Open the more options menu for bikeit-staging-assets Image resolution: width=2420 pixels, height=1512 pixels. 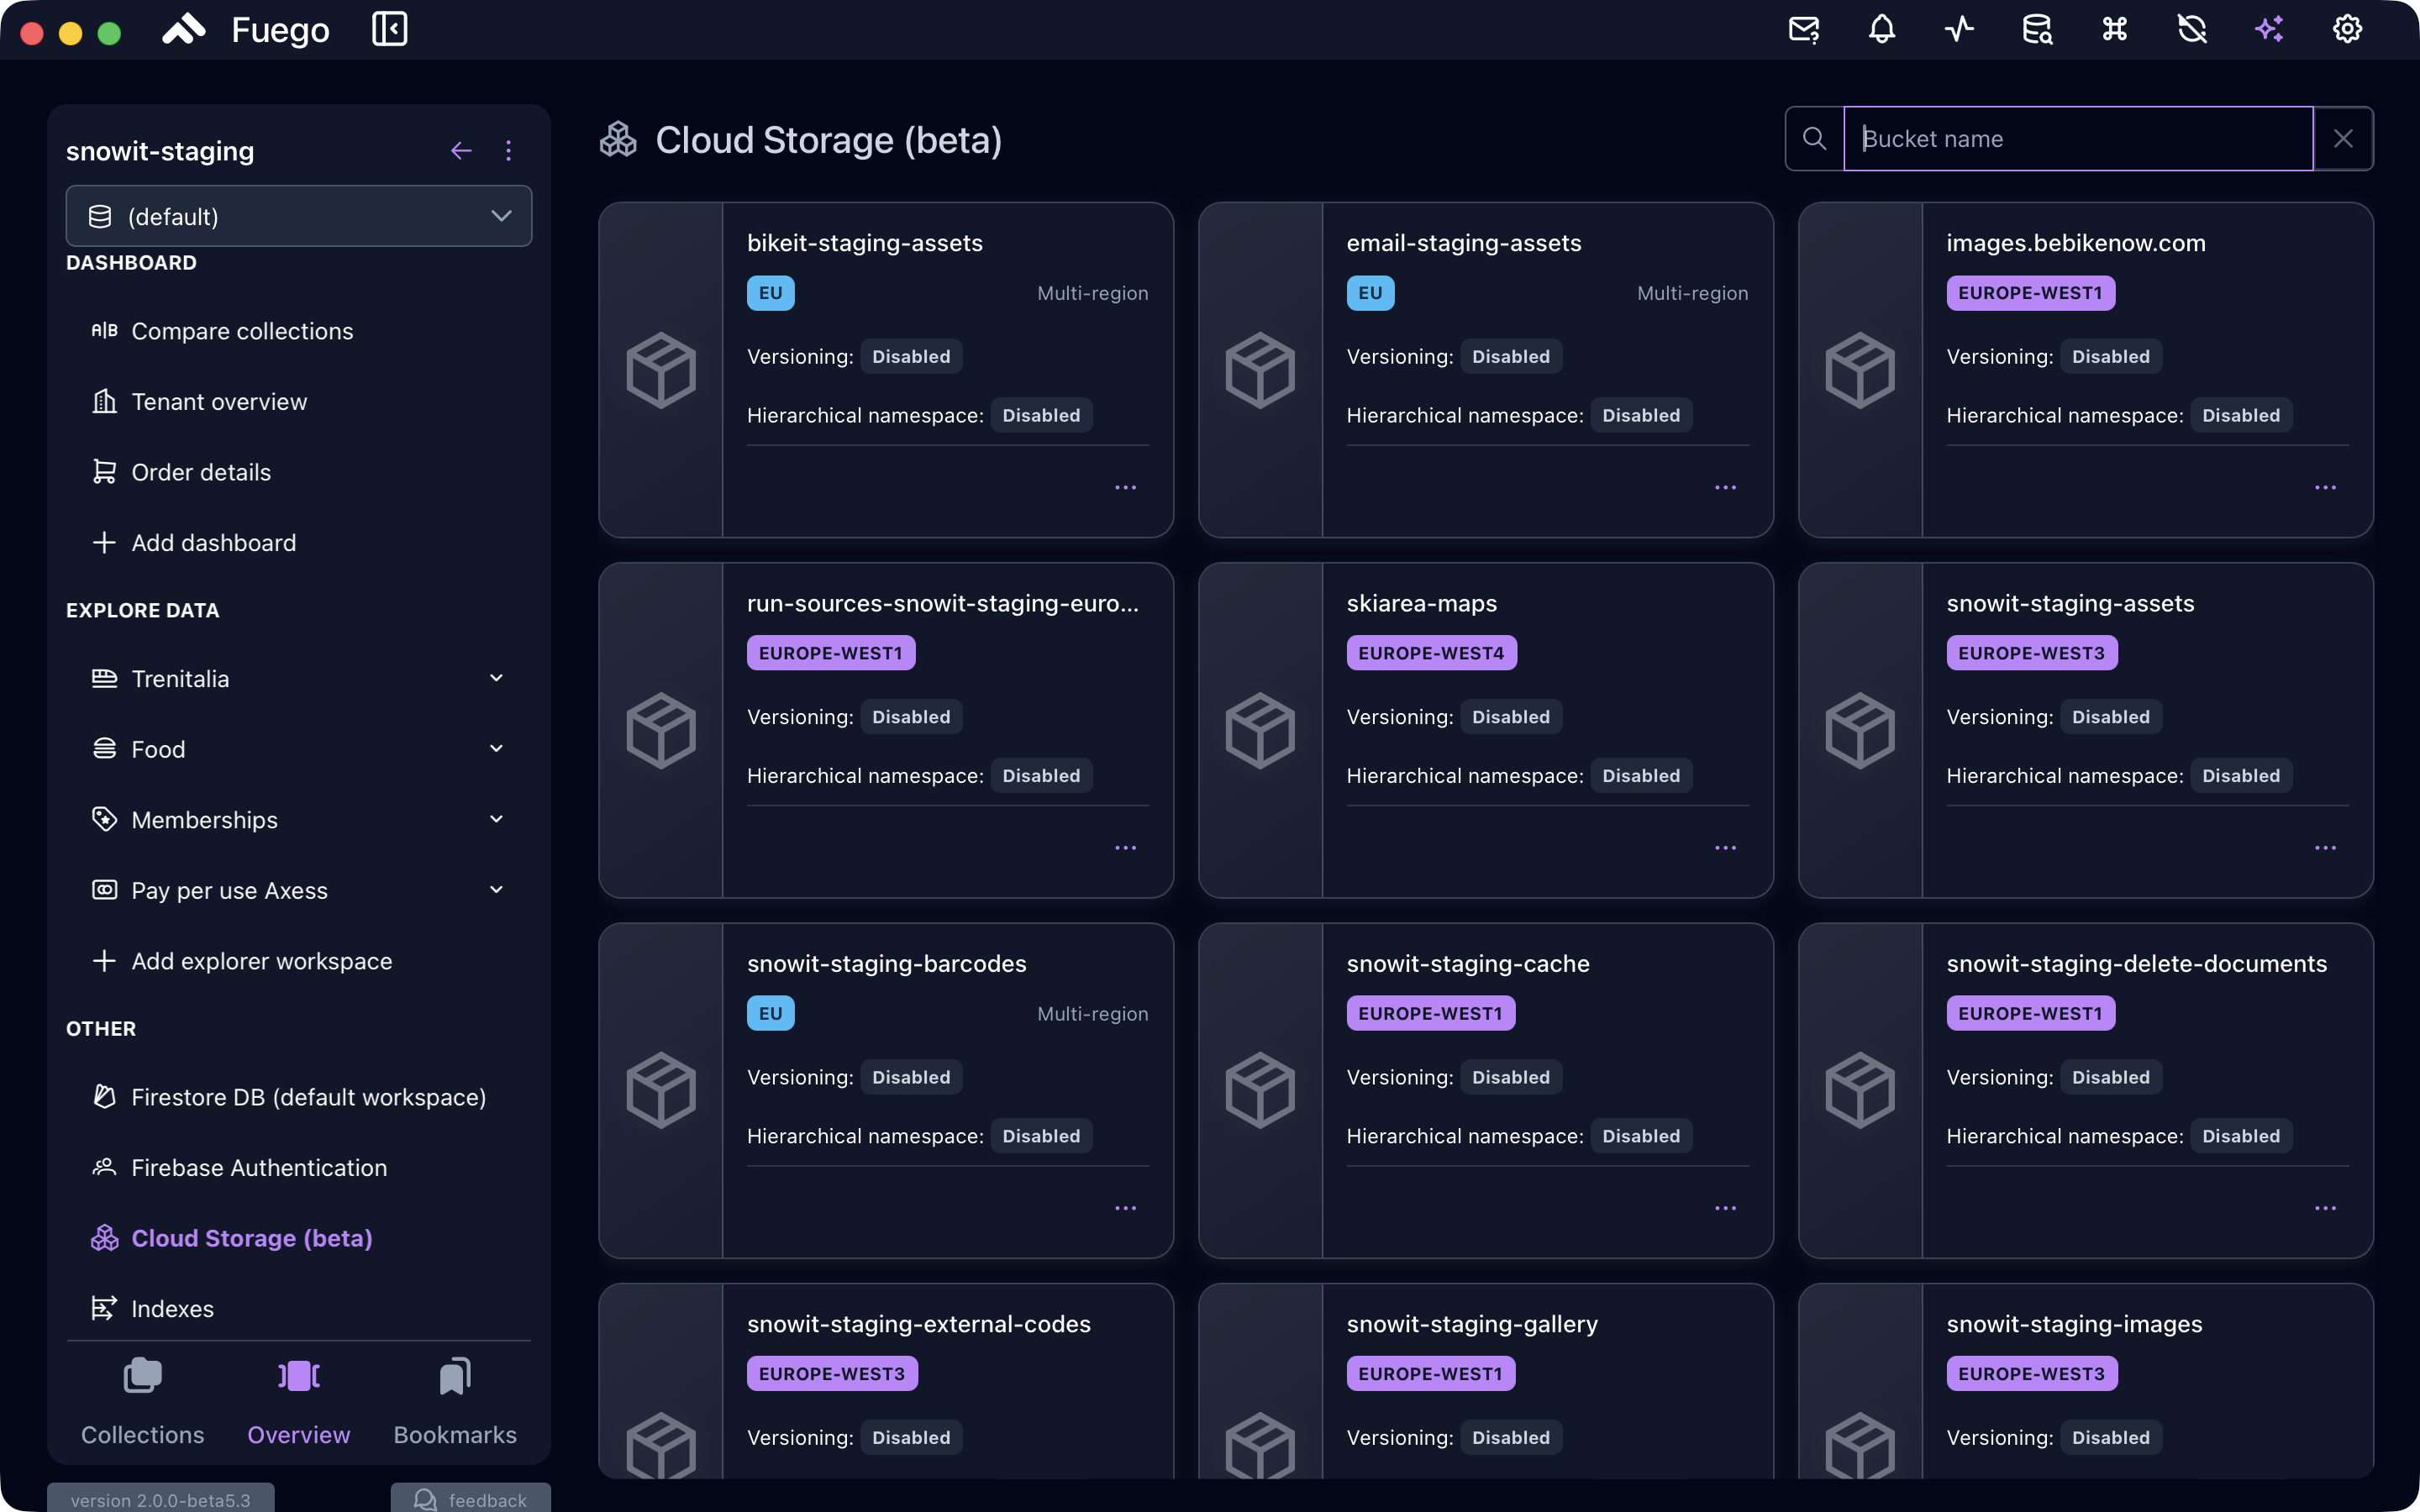pyautogui.click(x=1125, y=488)
